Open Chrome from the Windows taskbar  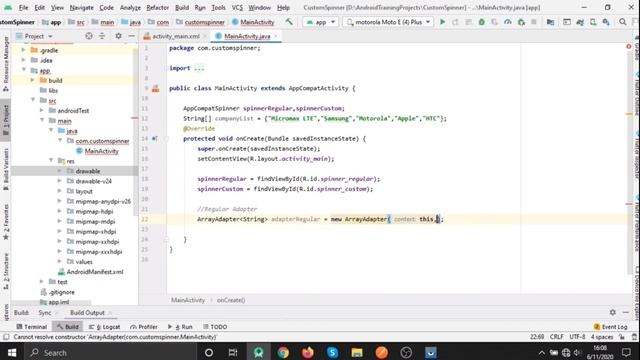click(283, 352)
